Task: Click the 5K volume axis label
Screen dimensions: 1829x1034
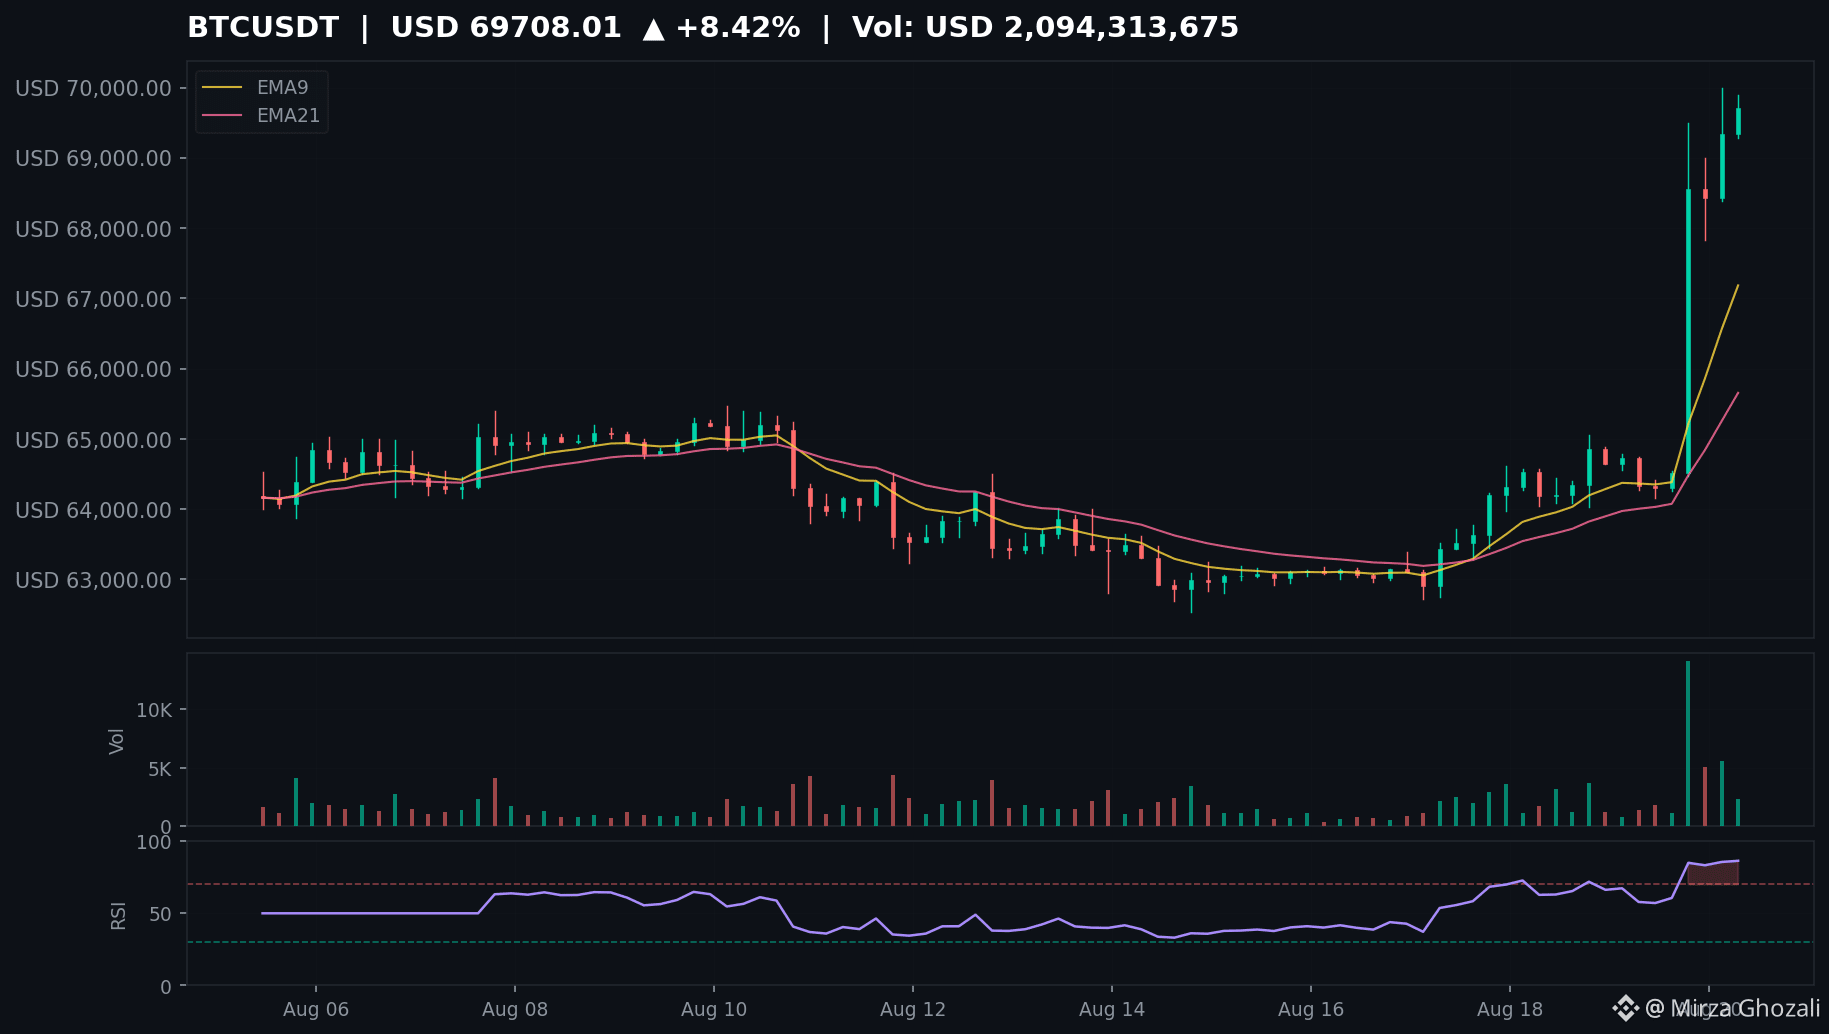Action: [160, 769]
